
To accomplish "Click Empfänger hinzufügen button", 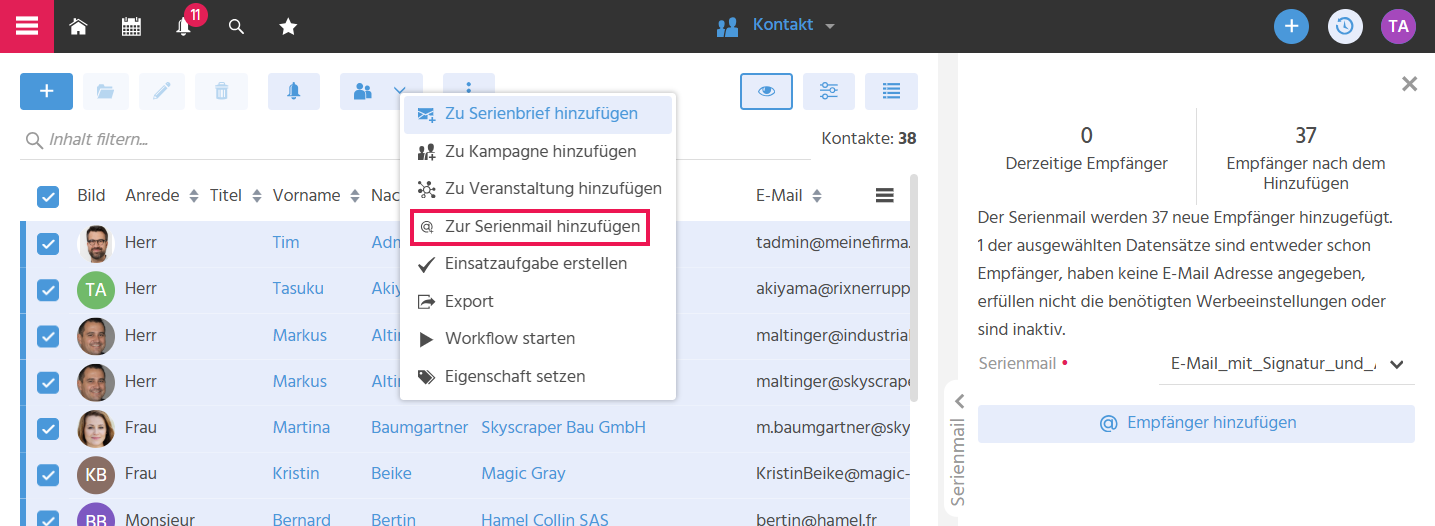I will pos(1196,423).
